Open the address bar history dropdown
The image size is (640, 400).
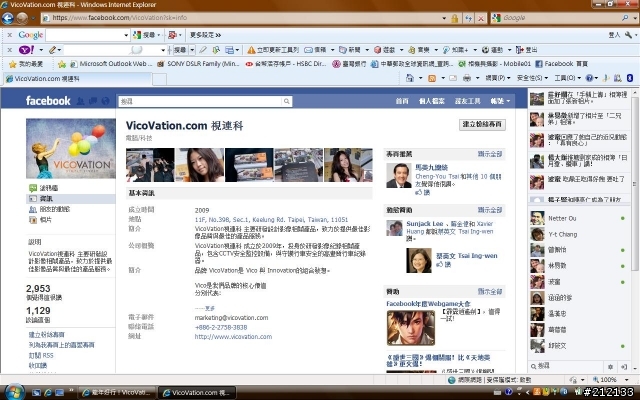pos(444,18)
